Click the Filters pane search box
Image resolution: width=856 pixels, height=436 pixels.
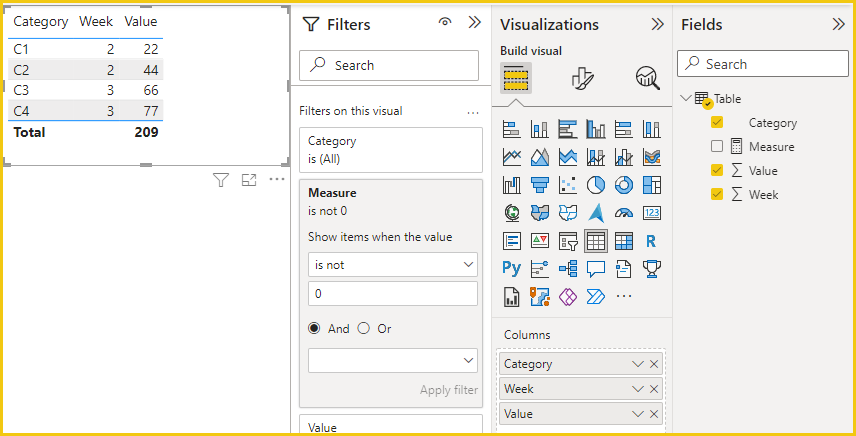point(389,65)
